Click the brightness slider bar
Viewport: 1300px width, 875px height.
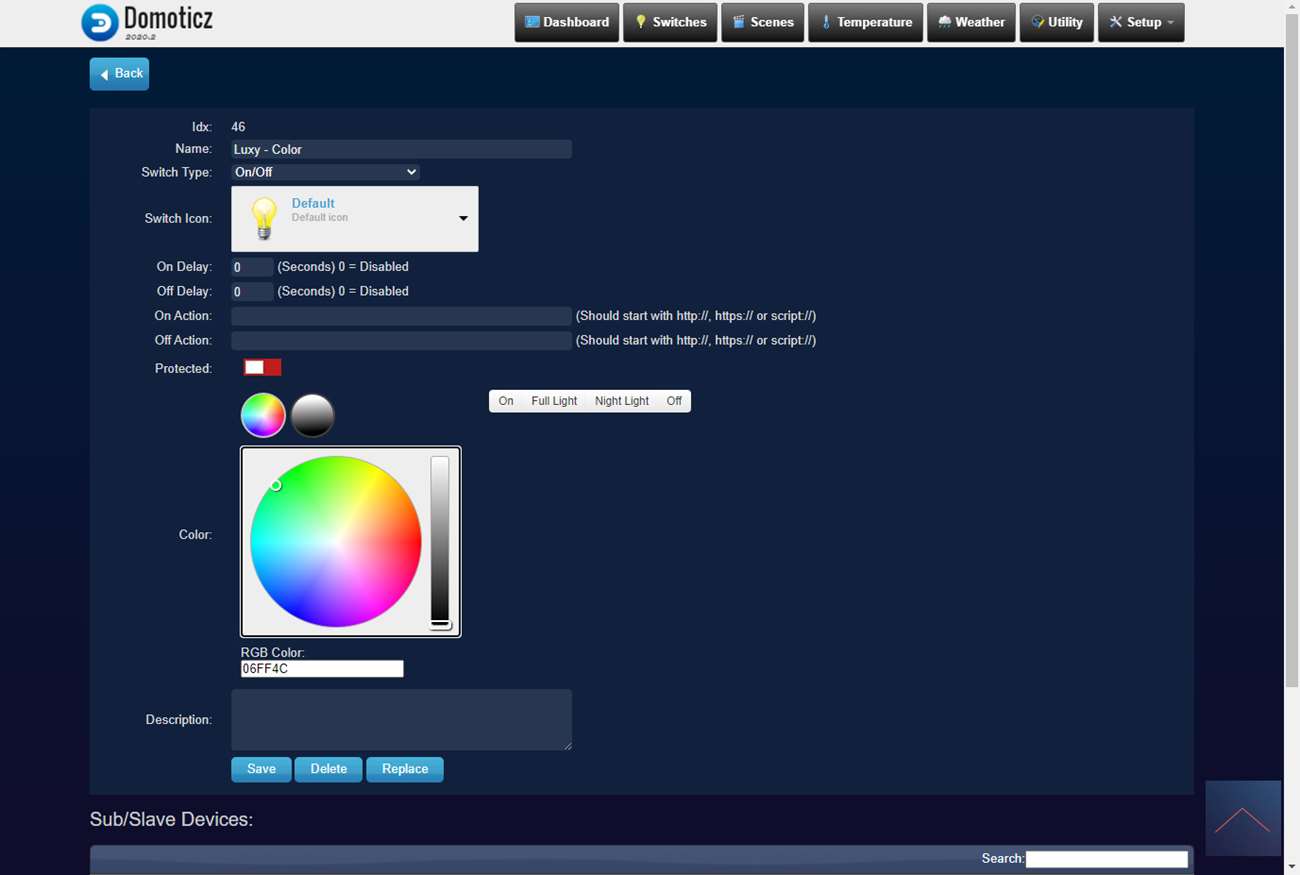440,540
